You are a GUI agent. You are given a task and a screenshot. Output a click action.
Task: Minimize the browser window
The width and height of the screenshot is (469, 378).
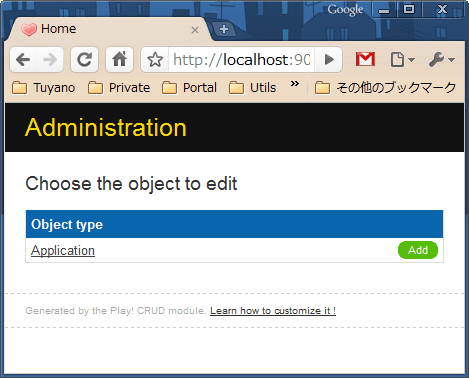[384, 9]
